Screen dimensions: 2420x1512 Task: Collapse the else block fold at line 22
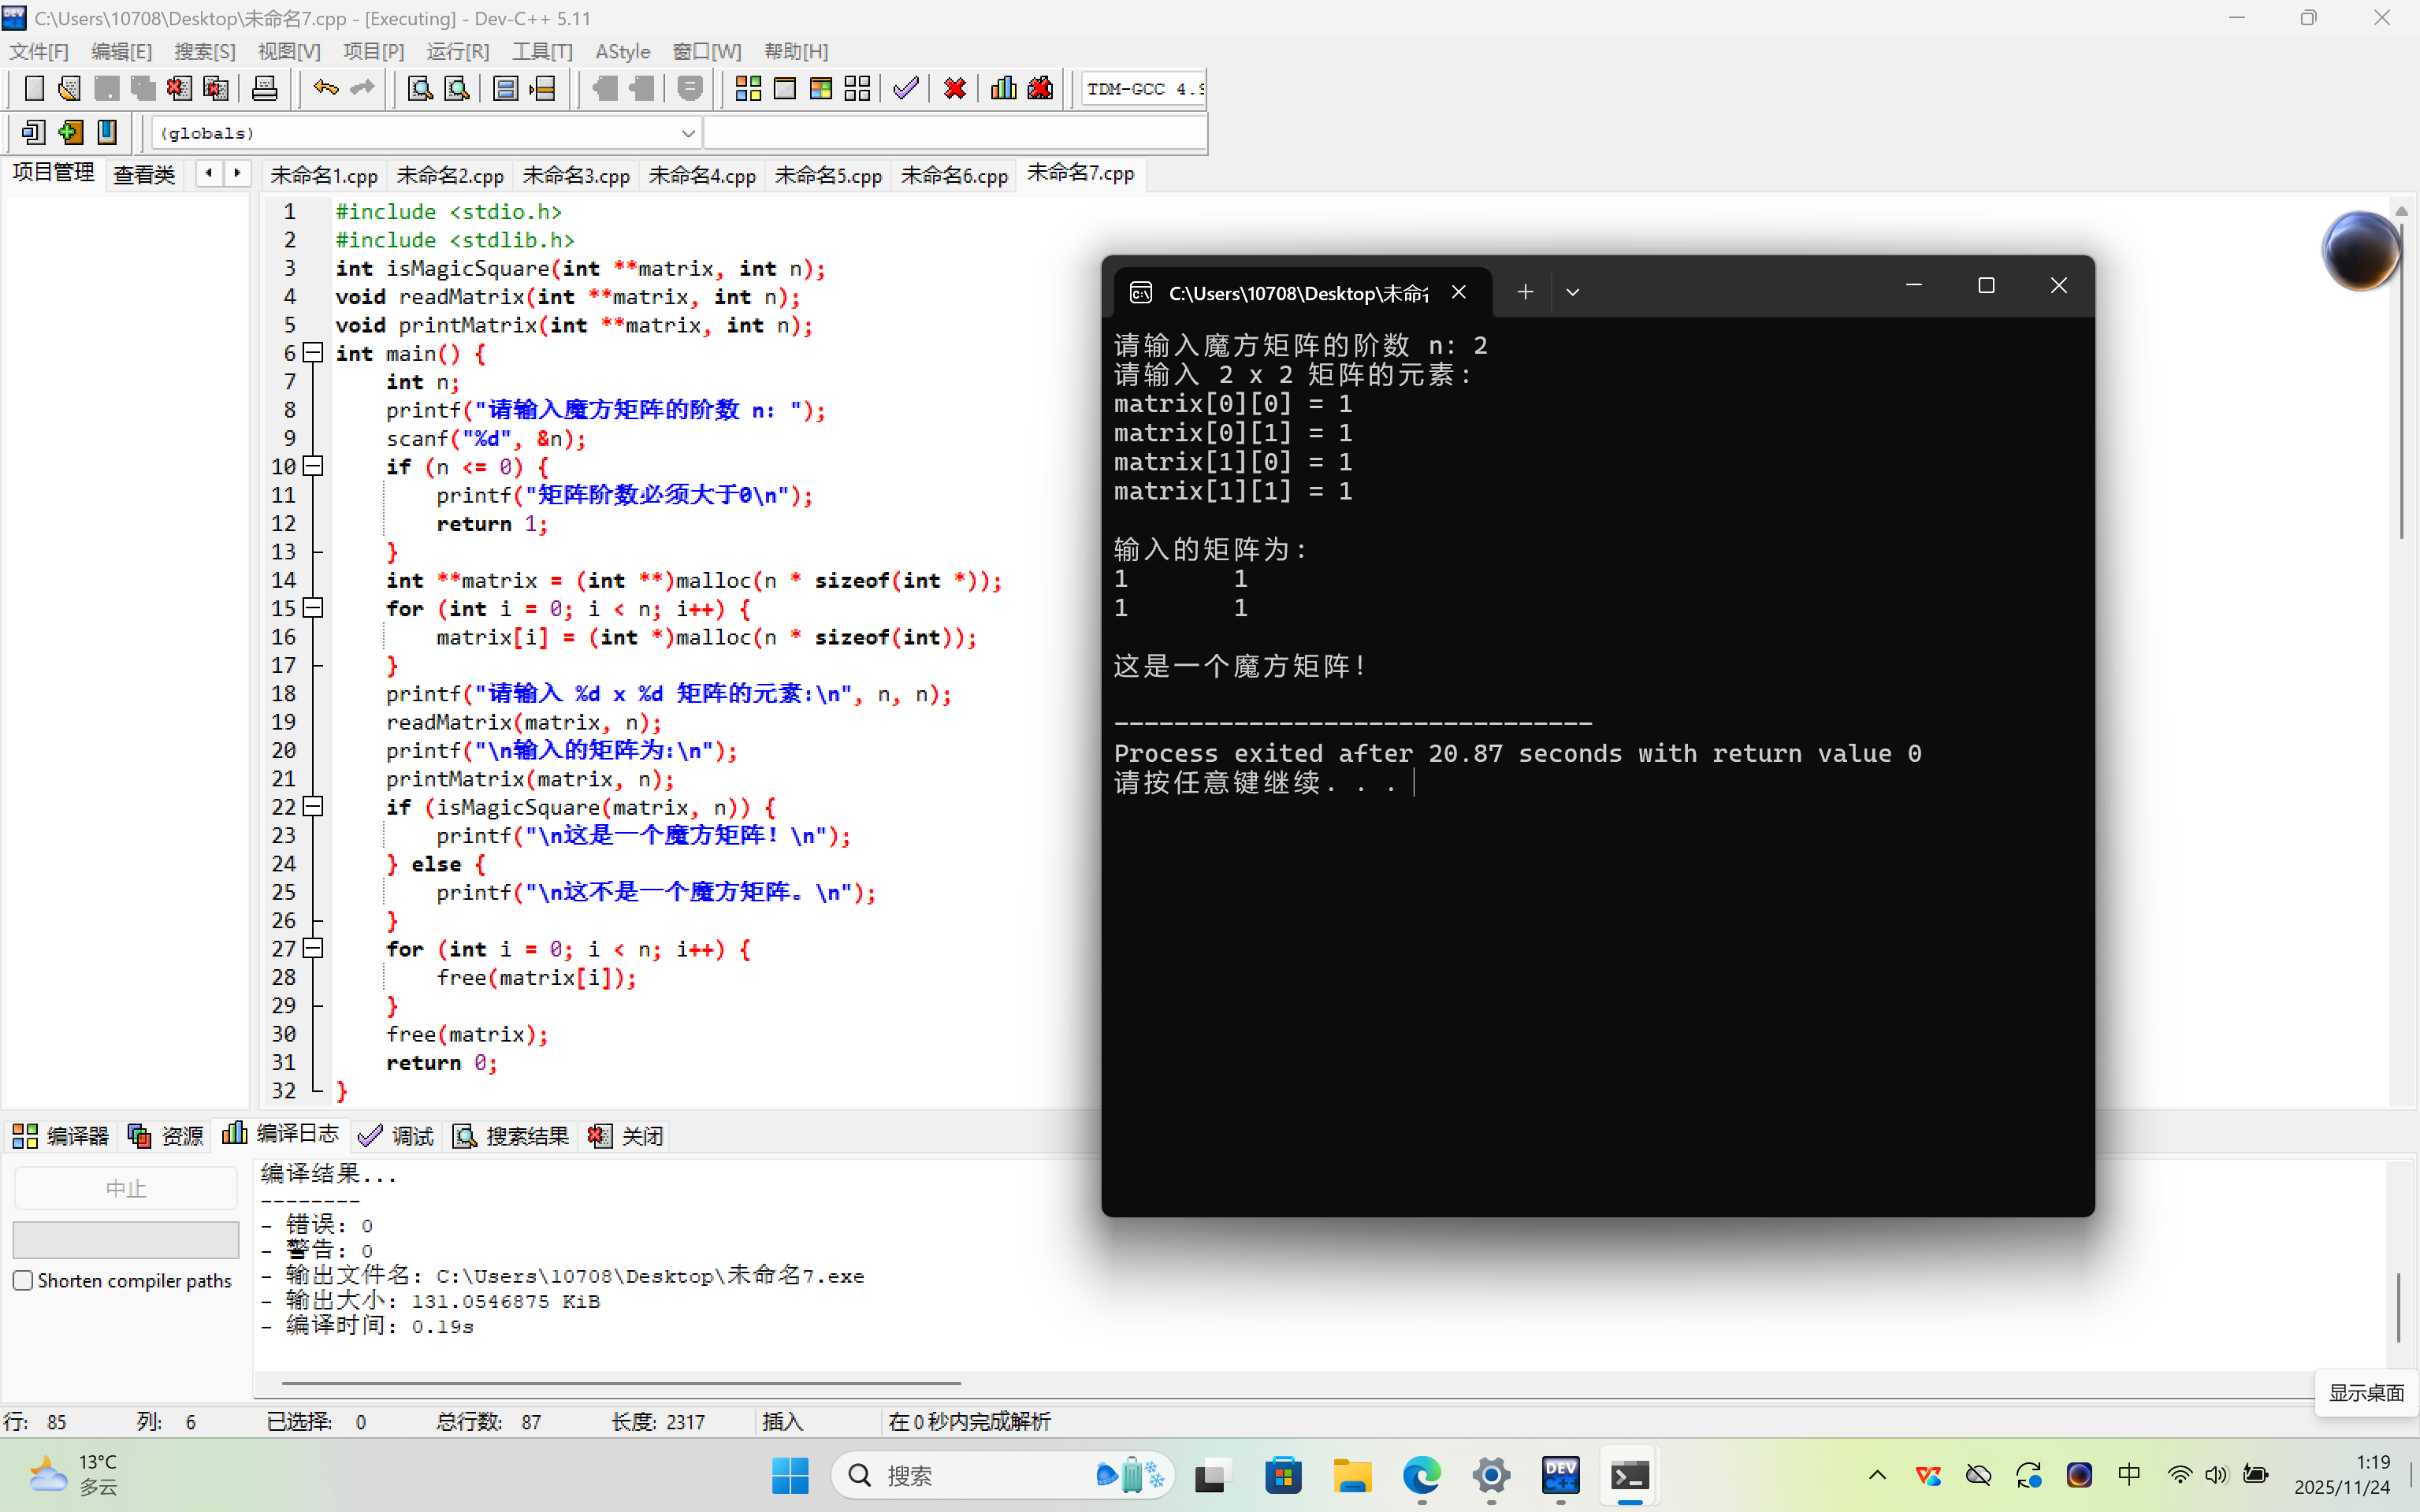(x=313, y=806)
